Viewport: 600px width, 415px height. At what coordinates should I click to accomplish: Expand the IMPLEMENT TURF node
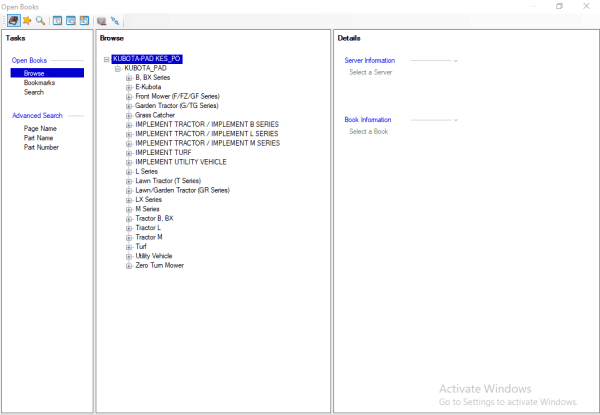tap(129, 153)
